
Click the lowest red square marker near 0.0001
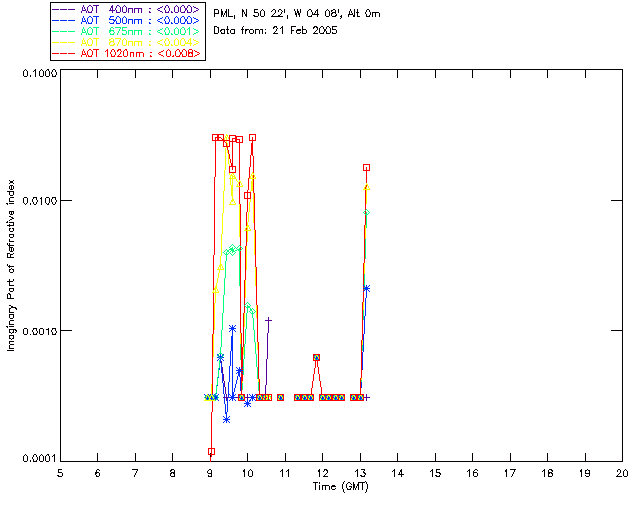pyautogui.click(x=211, y=452)
